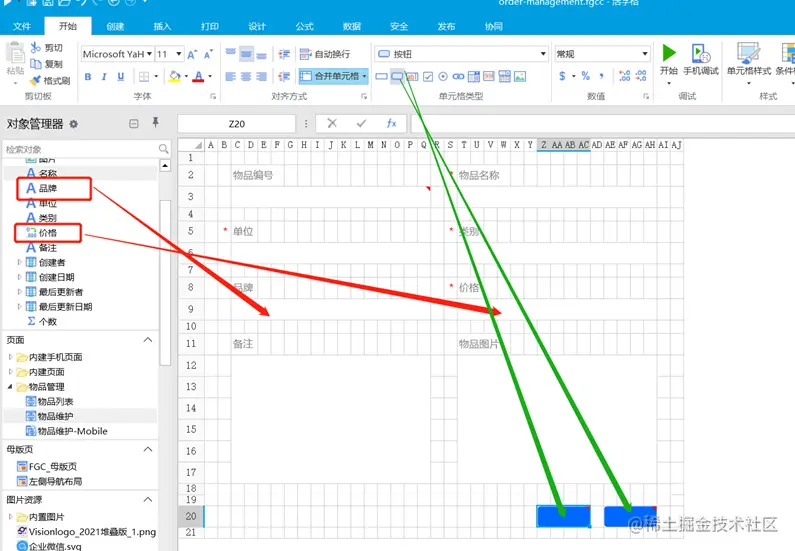Screen dimensions: 795x551
Task: Apply thousands separator comma format
Action: (x=601, y=76)
